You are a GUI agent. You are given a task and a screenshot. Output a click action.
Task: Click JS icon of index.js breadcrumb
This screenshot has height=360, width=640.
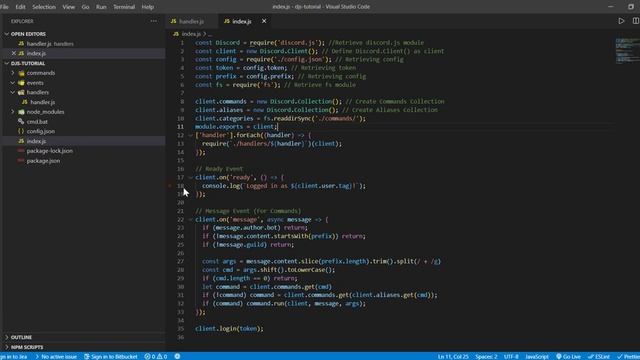176,34
